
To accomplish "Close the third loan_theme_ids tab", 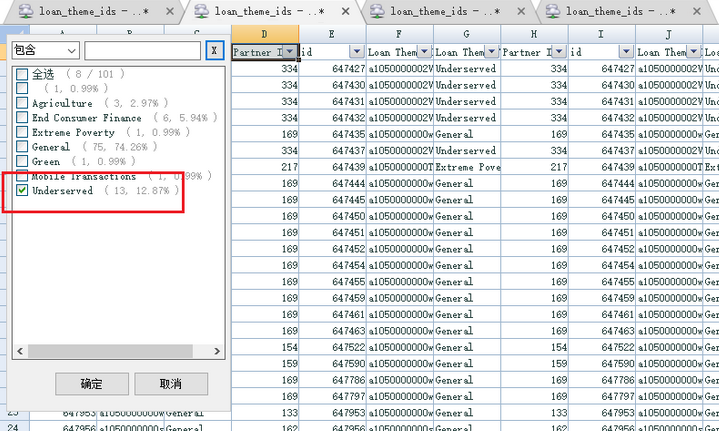I will click(521, 11).
